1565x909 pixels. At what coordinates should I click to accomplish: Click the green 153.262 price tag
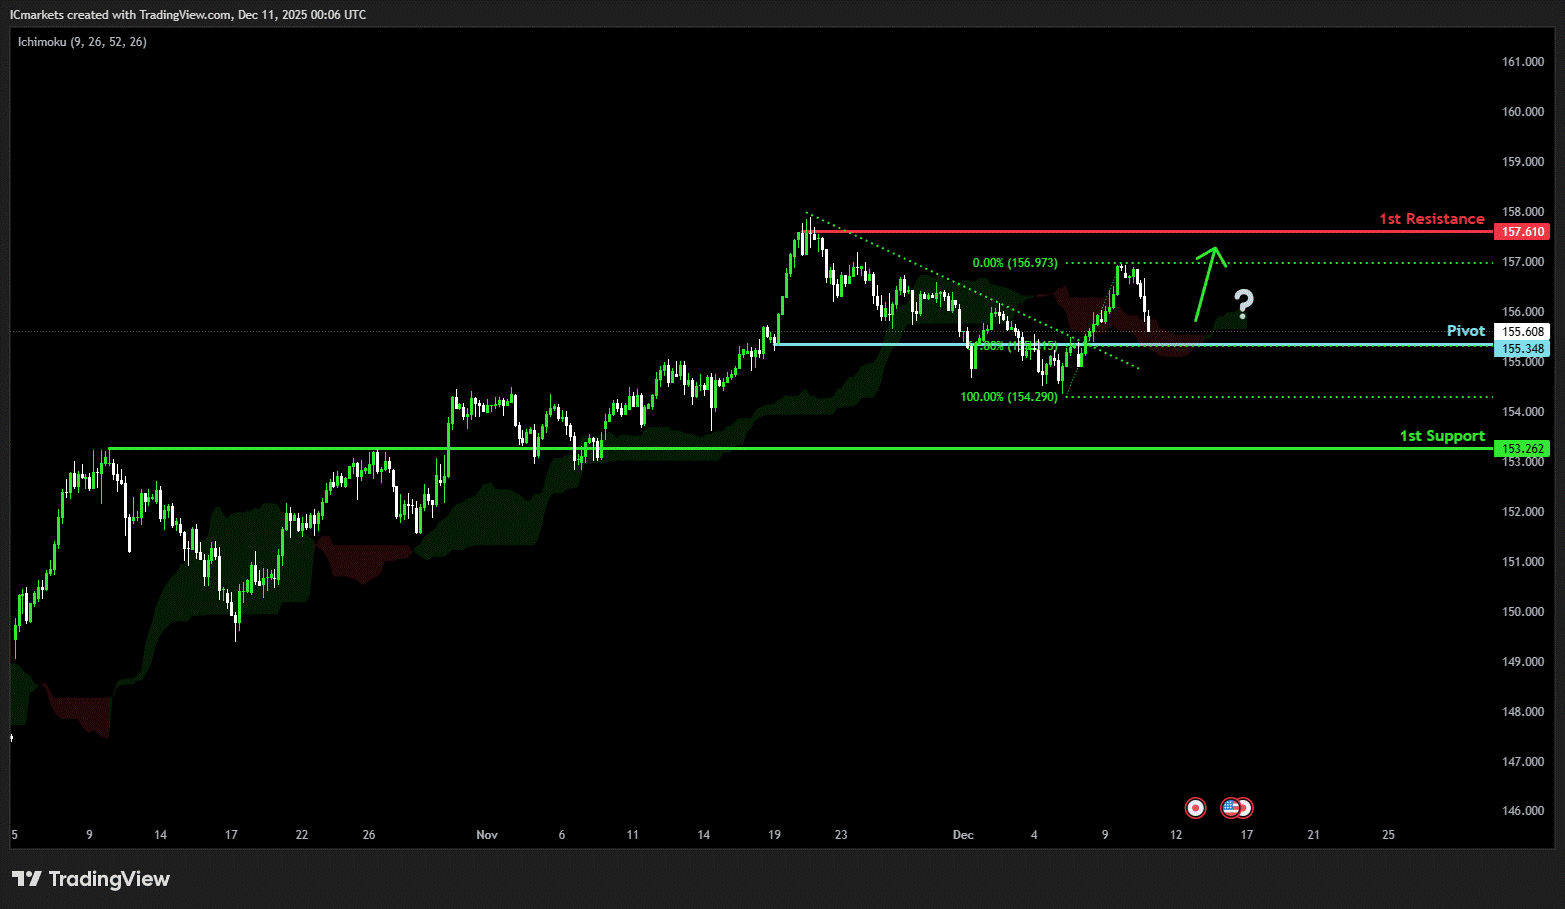coord(1522,449)
